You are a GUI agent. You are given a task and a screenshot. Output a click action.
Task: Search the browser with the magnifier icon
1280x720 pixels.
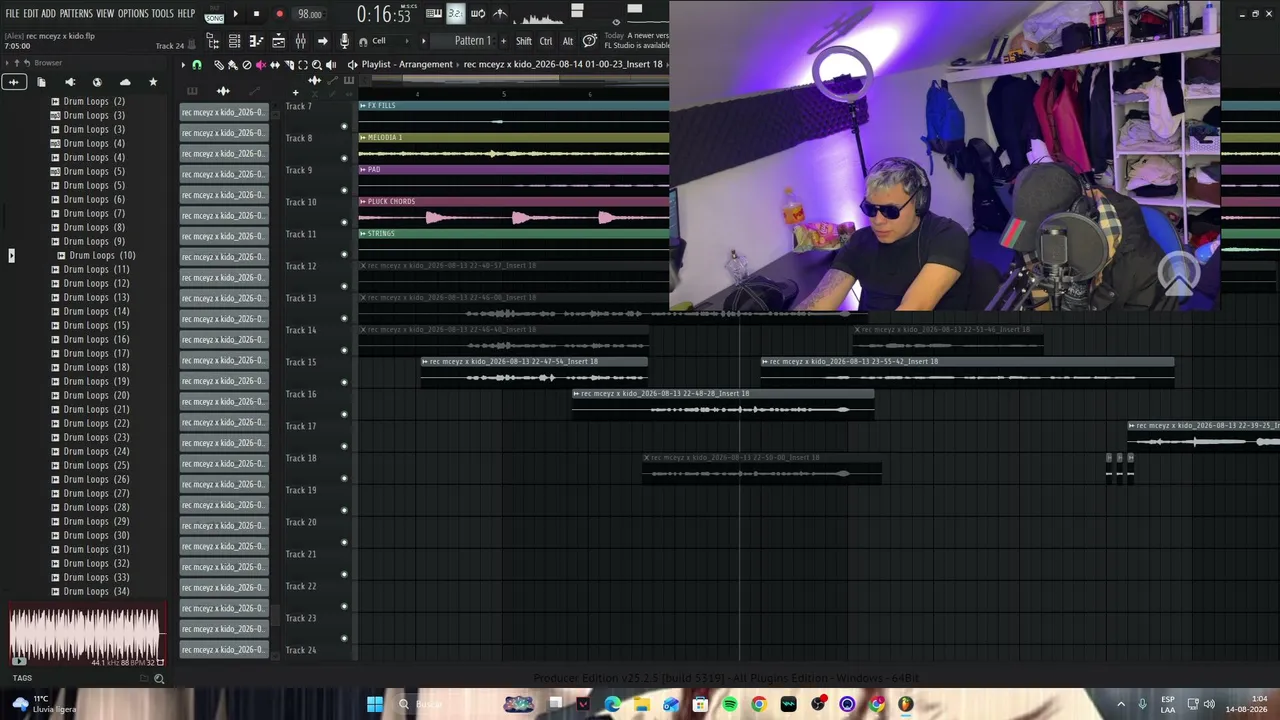159,678
